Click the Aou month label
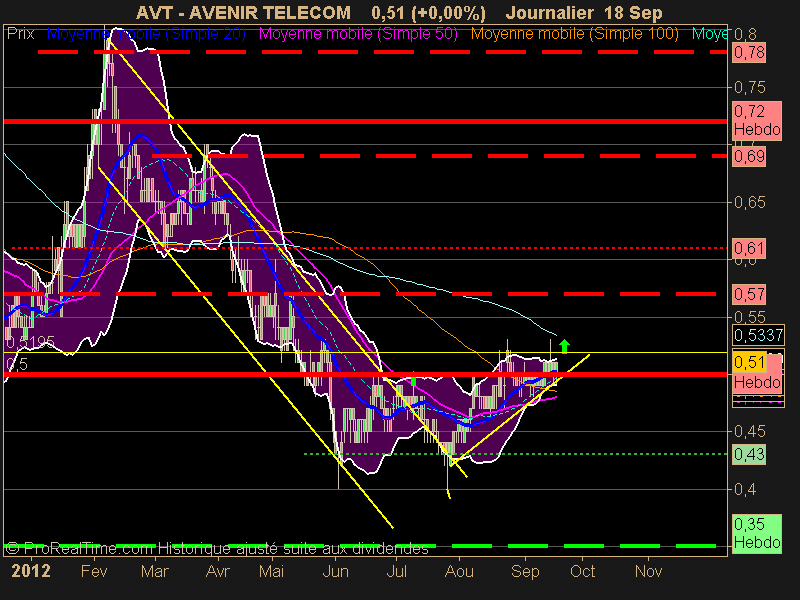Viewport: 800px width, 600px height. pyautogui.click(x=459, y=571)
